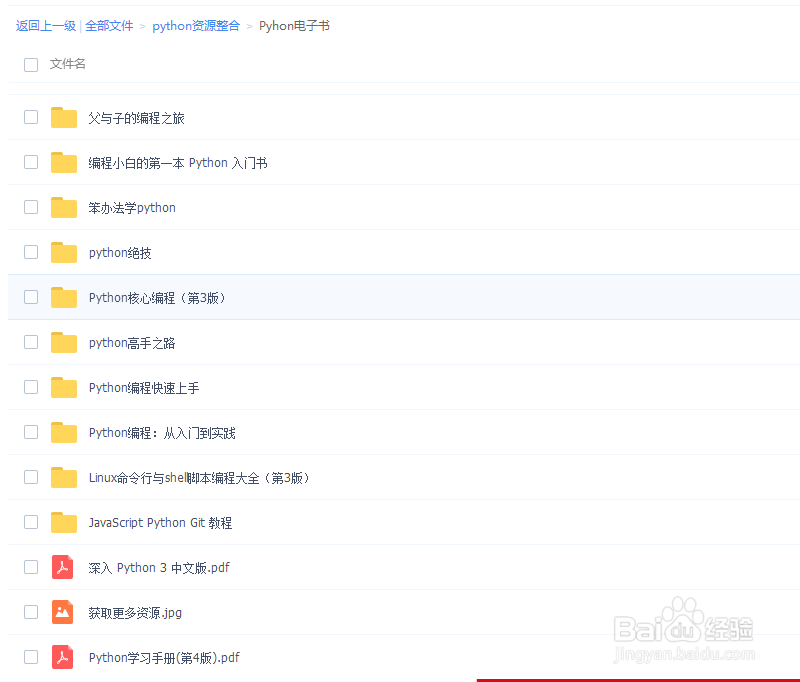Open python资源整合 breadcrumb link
This screenshot has width=800, height=682.
tap(196, 26)
